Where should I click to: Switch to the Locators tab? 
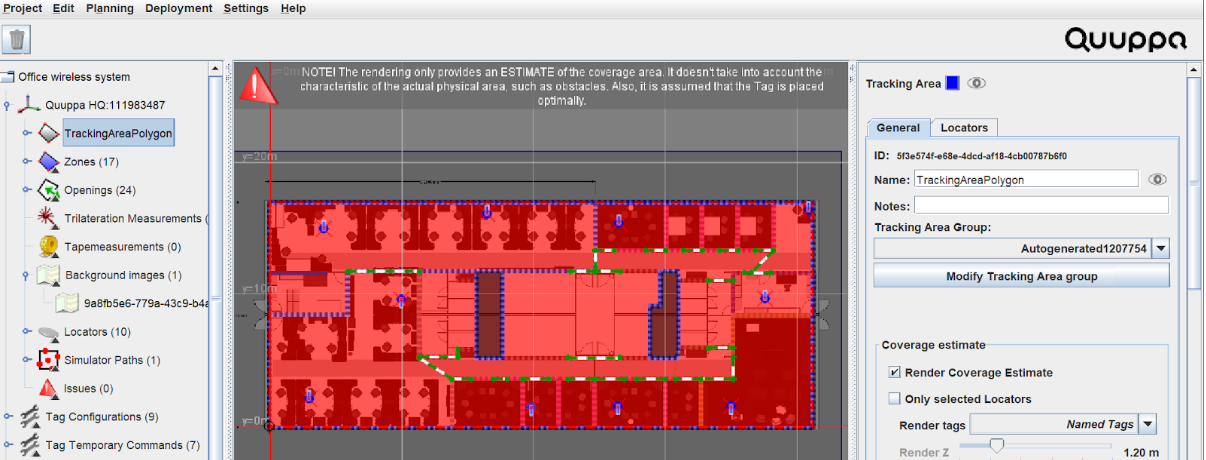964,127
